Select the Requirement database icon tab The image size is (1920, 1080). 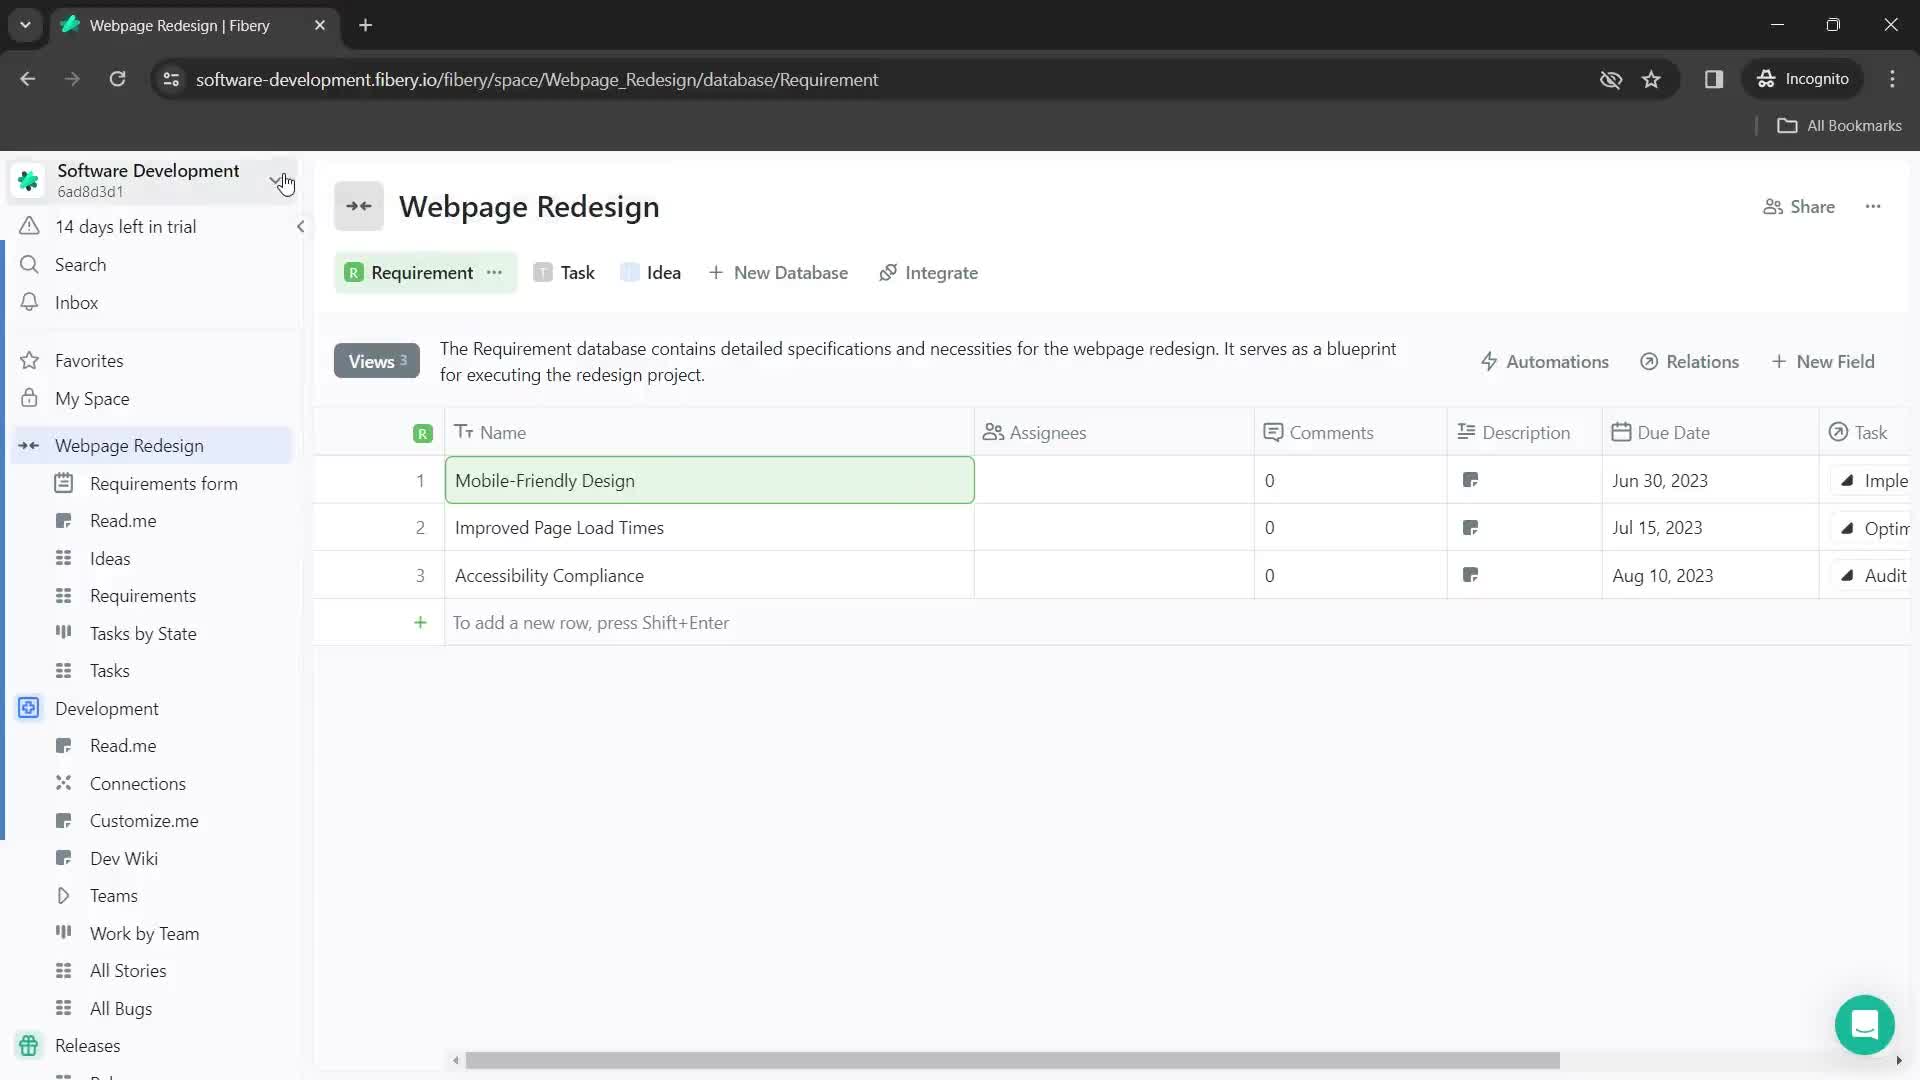pyautogui.click(x=355, y=273)
